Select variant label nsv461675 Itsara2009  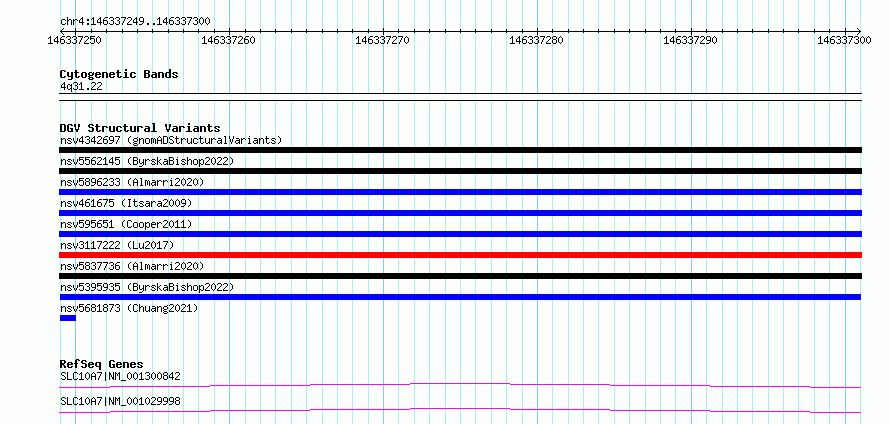pos(126,203)
